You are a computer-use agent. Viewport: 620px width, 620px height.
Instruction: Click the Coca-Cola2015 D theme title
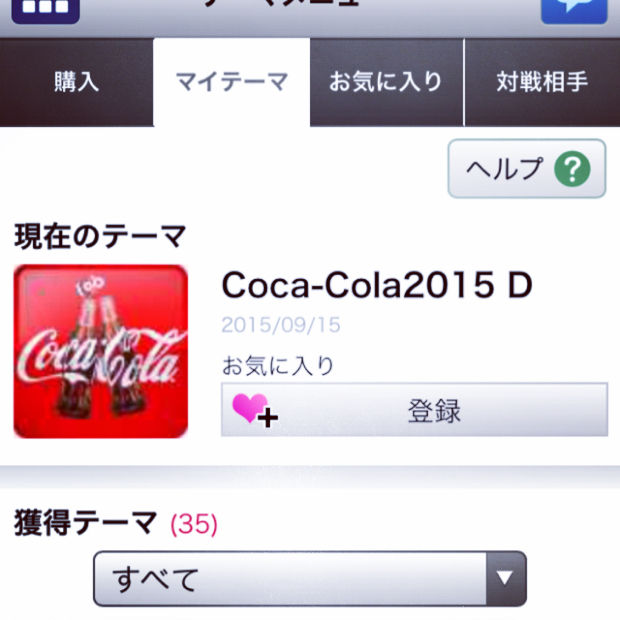[377, 286]
